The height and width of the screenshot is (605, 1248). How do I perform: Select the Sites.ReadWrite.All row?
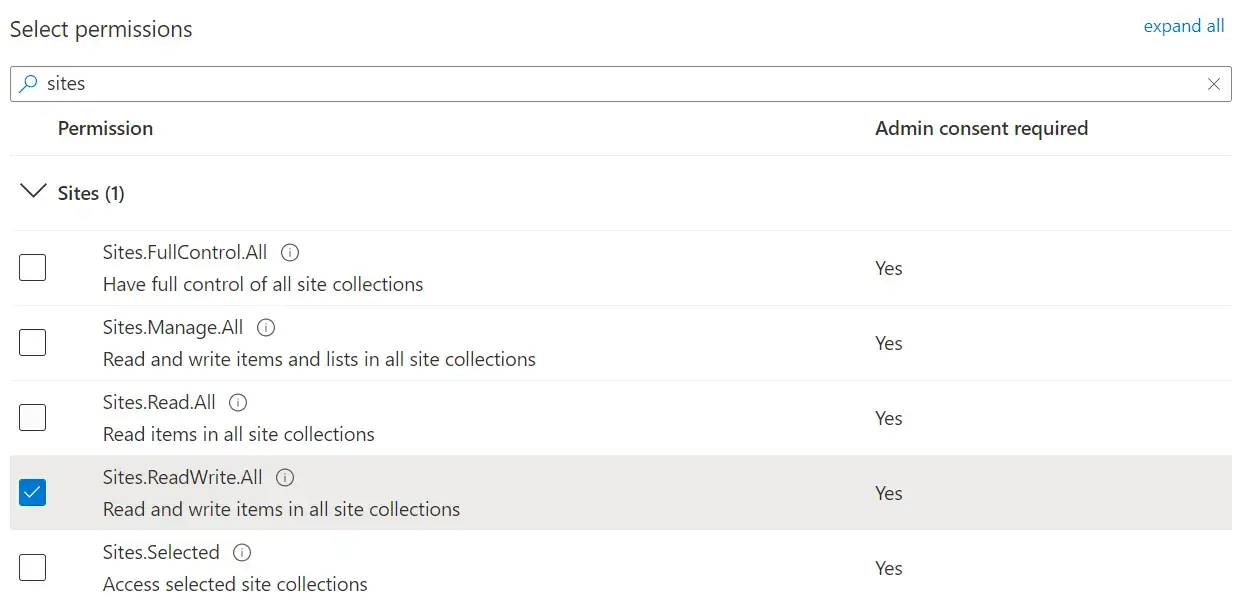[x=600, y=492]
